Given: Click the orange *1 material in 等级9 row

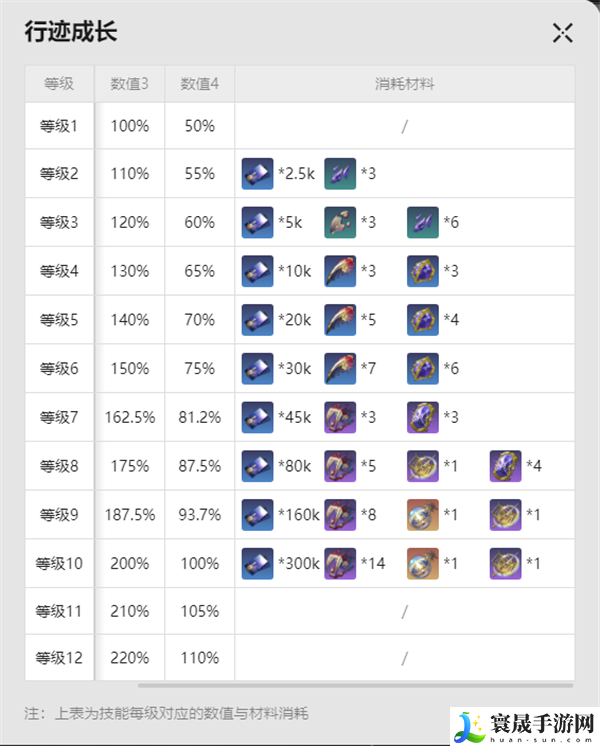Looking at the screenshot, I should click(423, 515).
